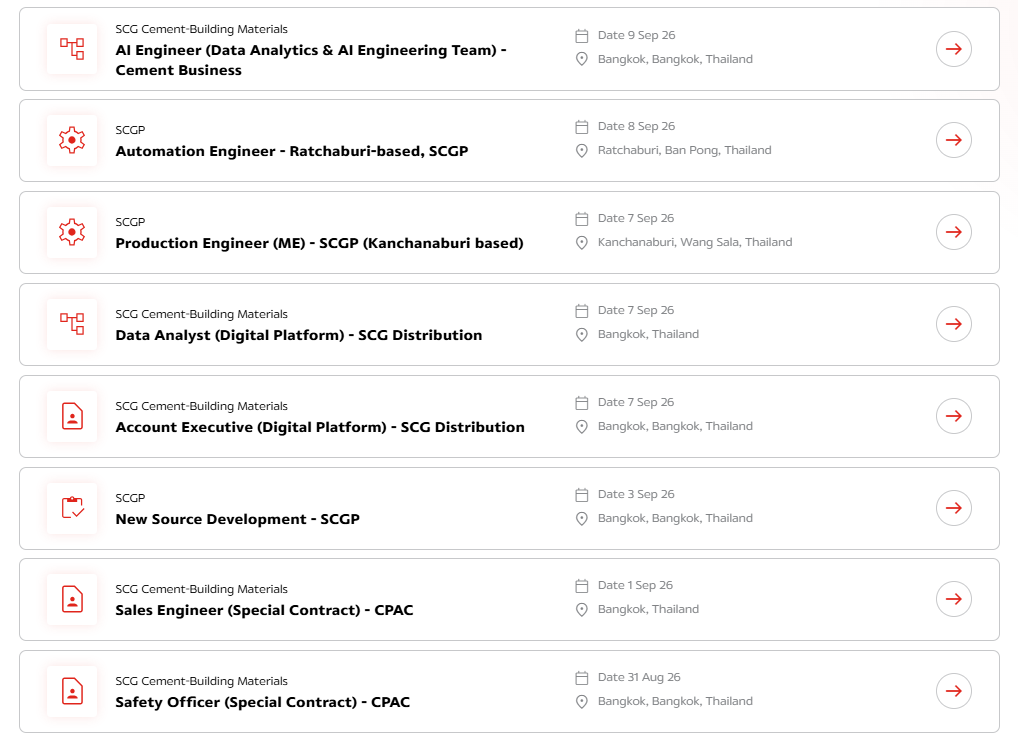The width and height of the screenshot is (1018, 744).
Task: Open AI Engineer (Data Analytics) job title
Action: click(x=310, y=60)
